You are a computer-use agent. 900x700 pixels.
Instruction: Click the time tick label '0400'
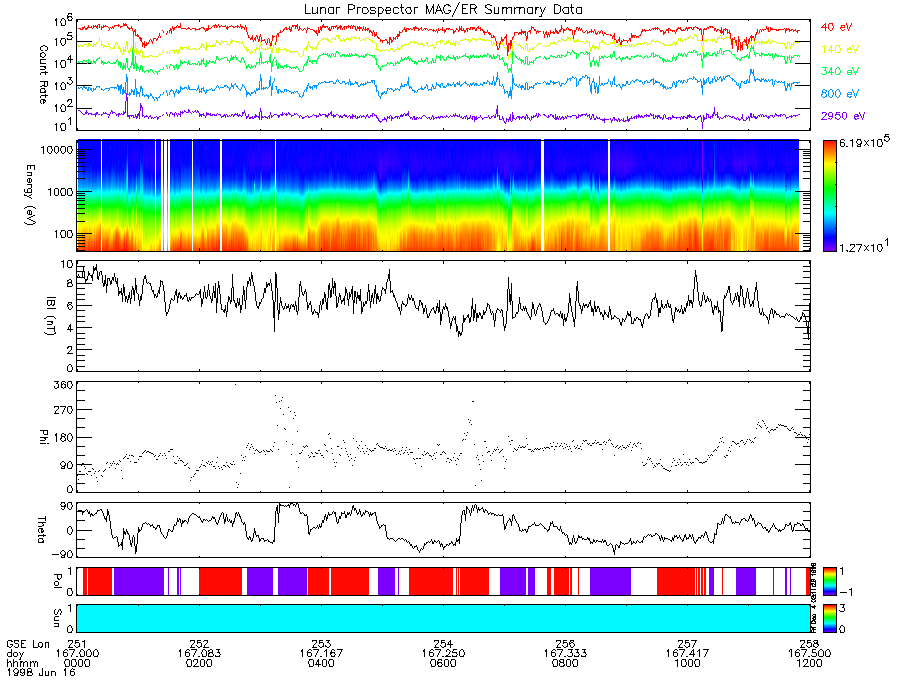(x=321, y=663)
